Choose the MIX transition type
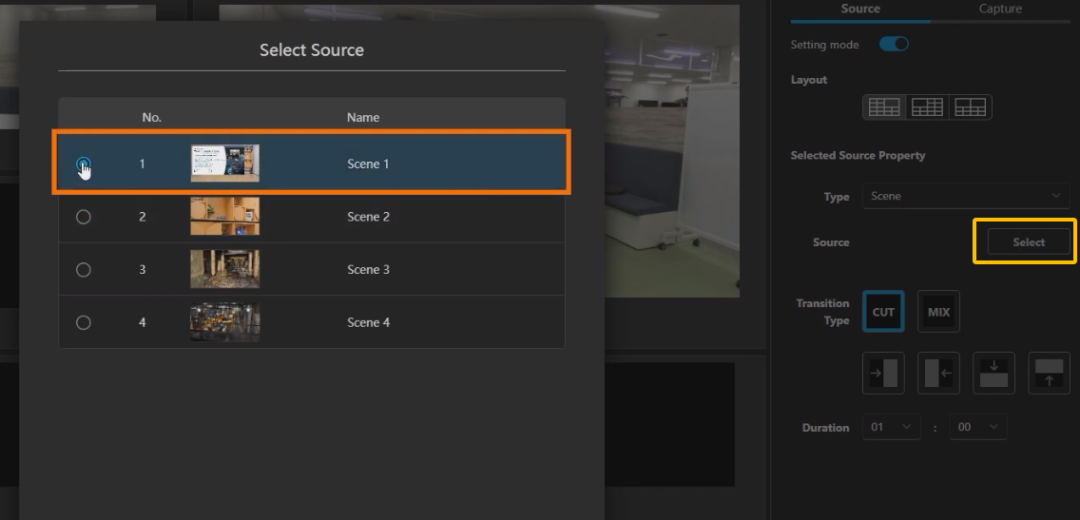This screenshot has height=520, width=1080. (939, 311)
